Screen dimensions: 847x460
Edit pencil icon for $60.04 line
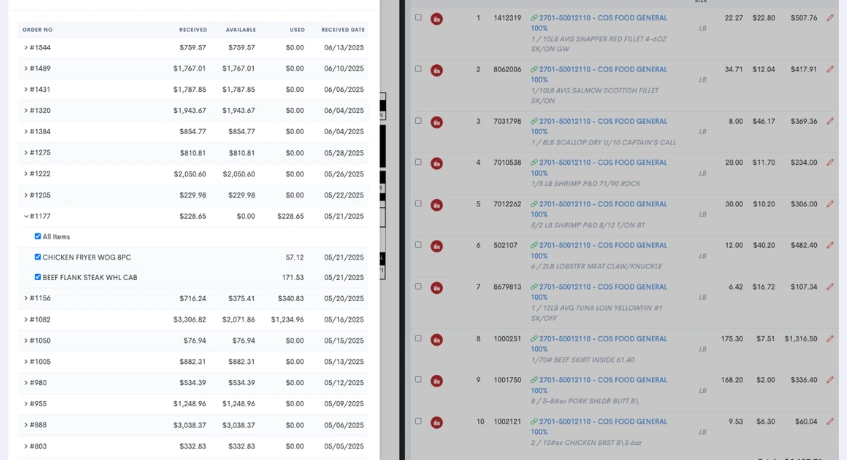tap(830, 422)
